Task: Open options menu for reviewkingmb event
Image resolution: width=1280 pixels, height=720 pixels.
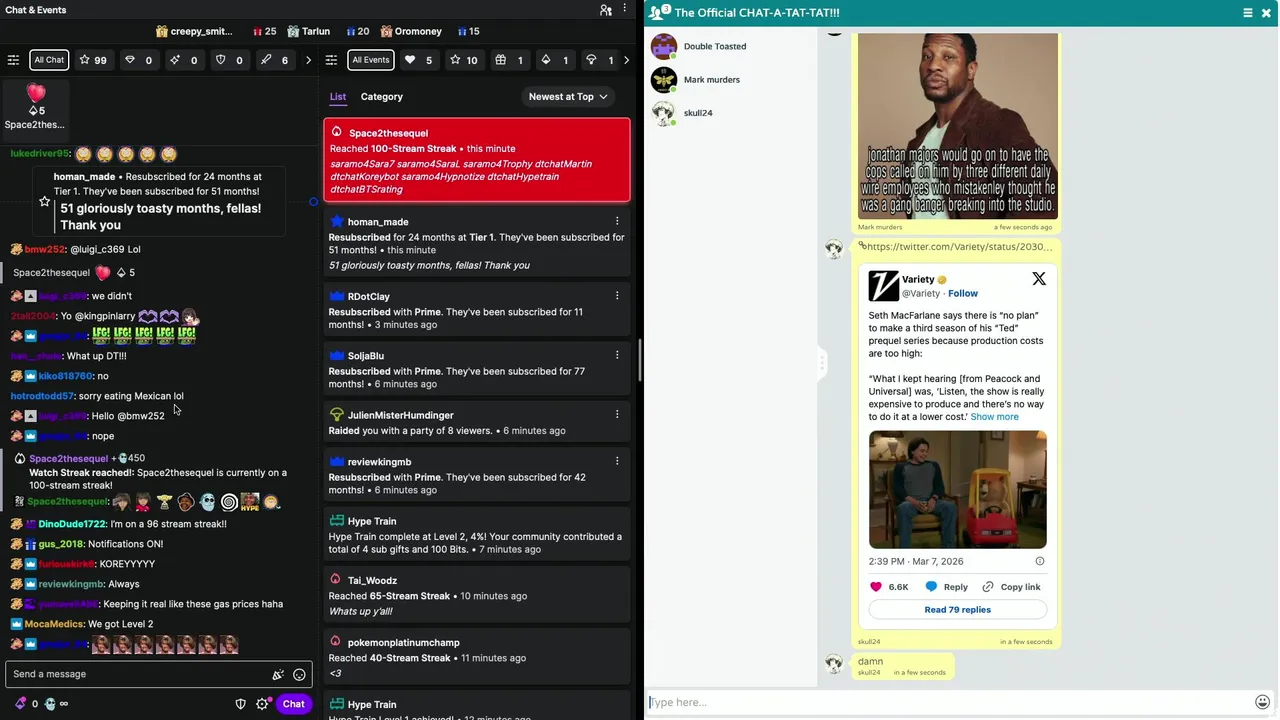Action: tap(617, 461)
